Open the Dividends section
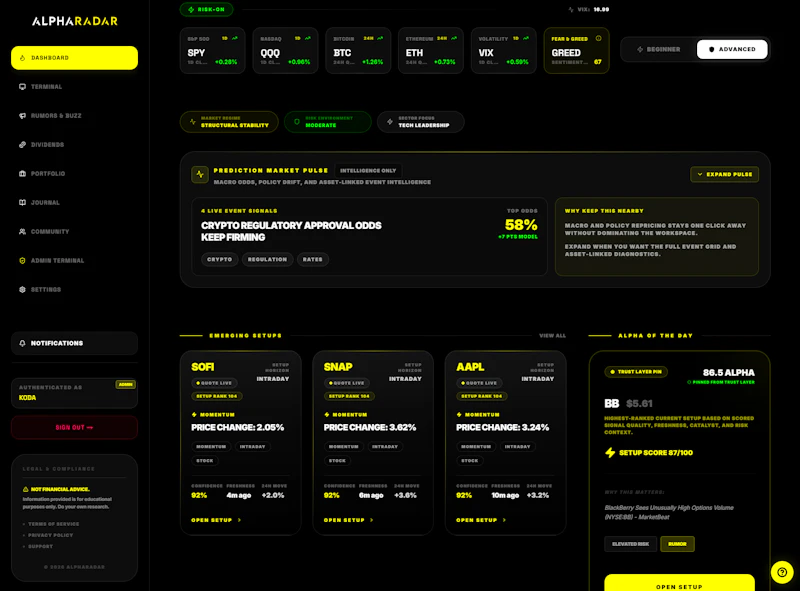Screen dimensions: 800x591 pyautogui.click(x=74, y=144)
